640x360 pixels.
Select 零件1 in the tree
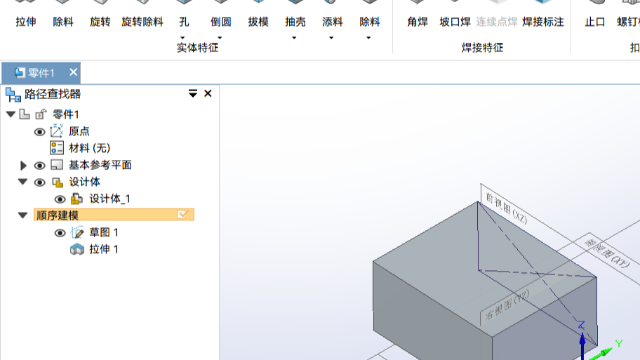[x=66, y=114]
